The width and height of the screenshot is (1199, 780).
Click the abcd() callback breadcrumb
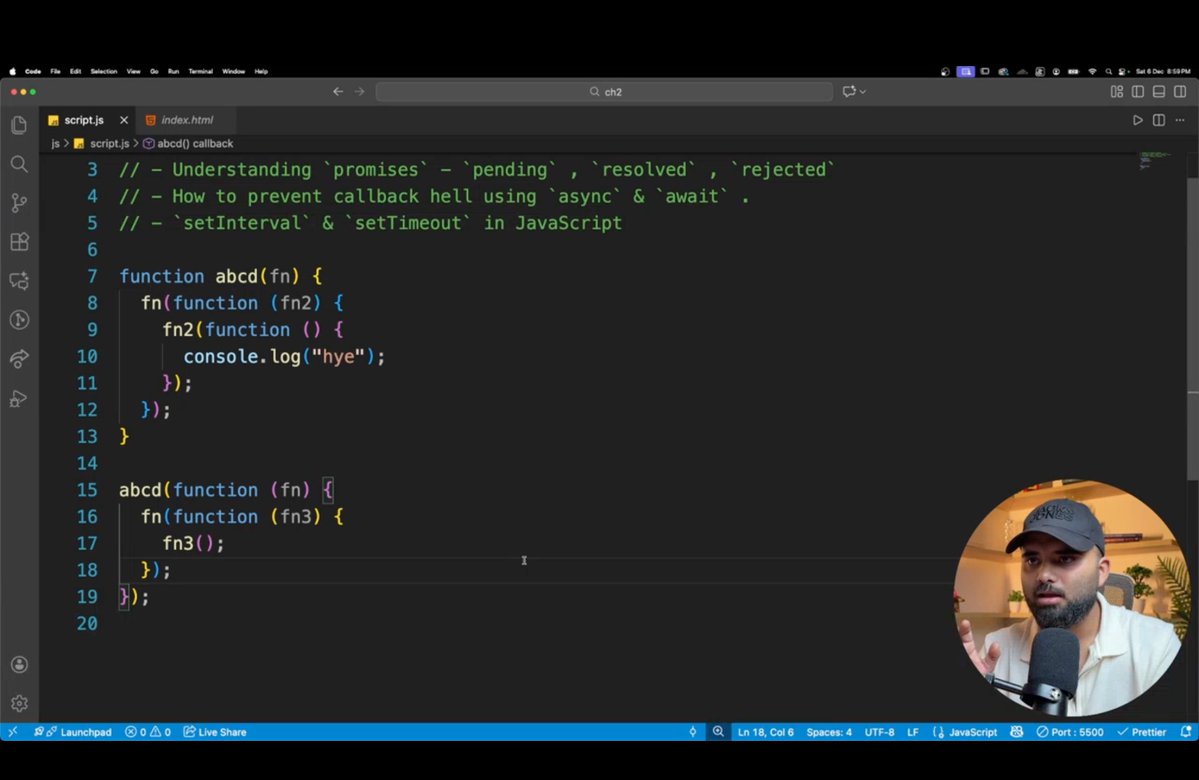[188, 144]
